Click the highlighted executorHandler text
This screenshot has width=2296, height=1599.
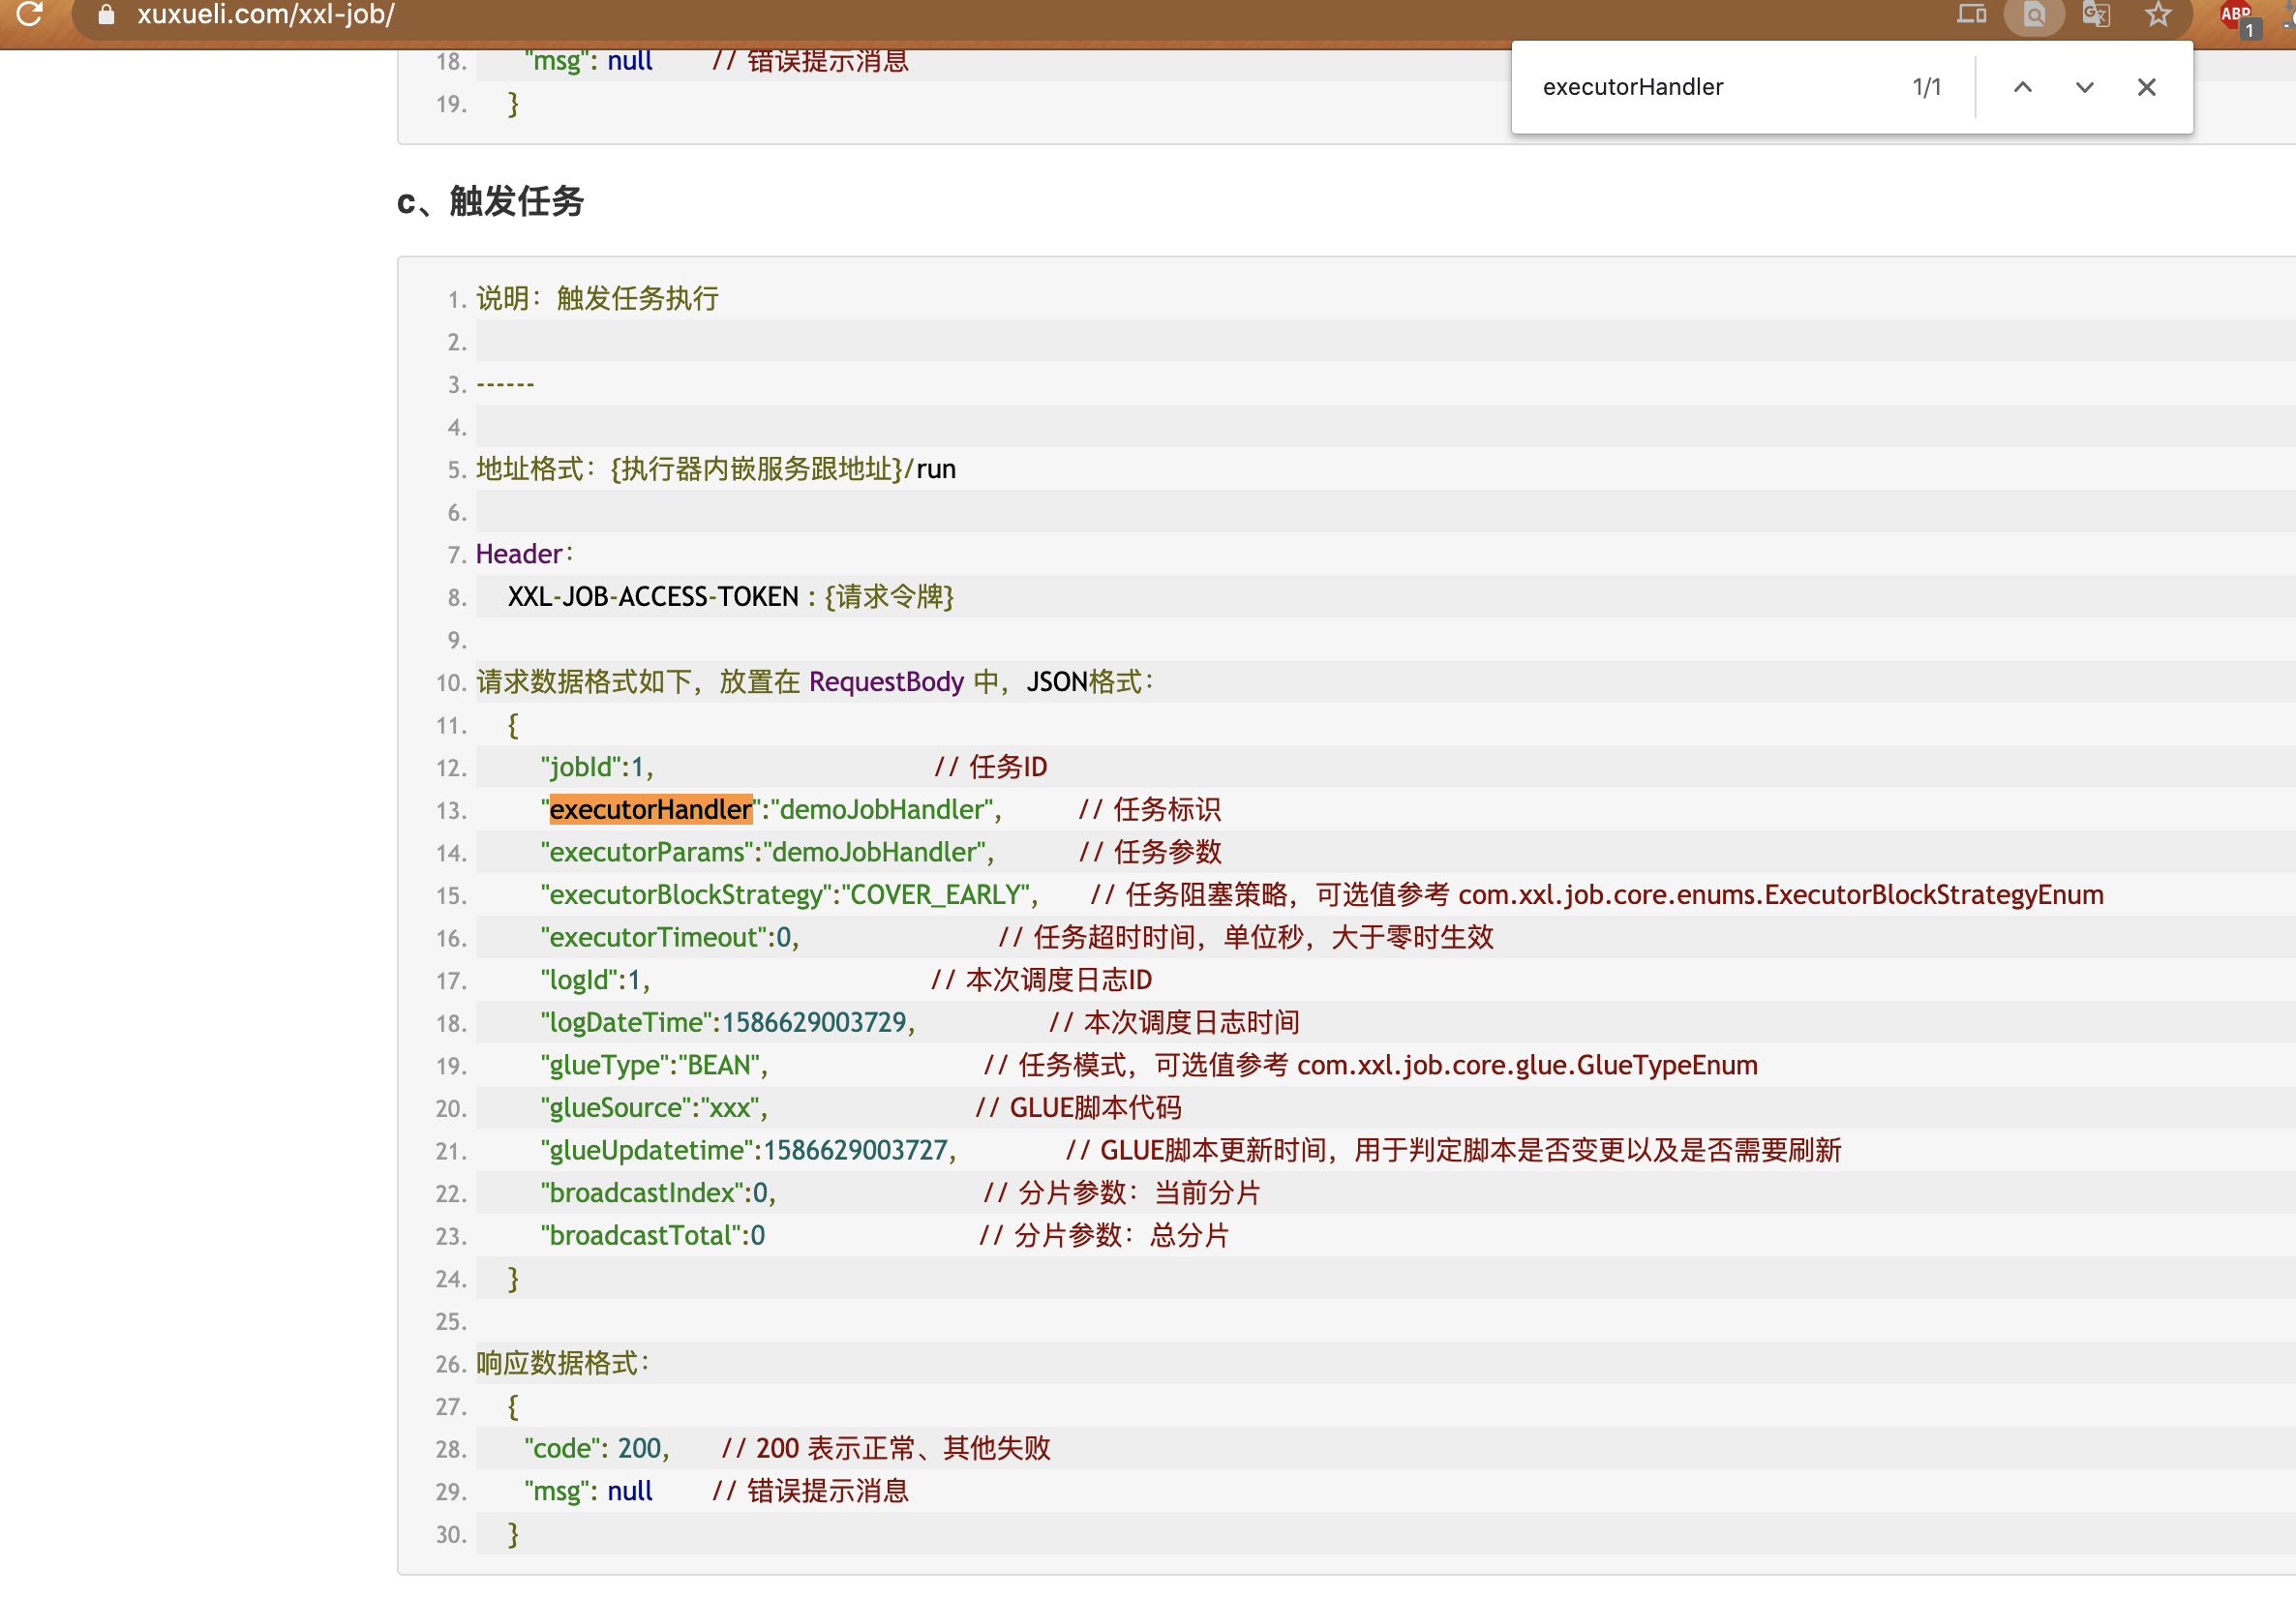(650, 809)
